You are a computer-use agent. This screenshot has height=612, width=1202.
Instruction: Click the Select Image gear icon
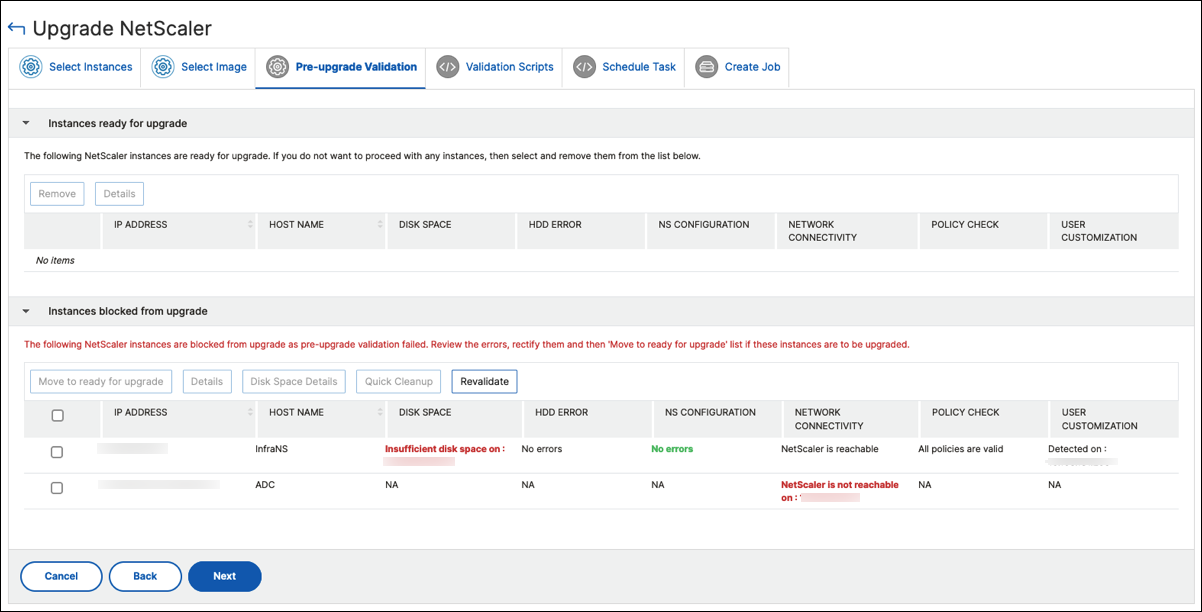pos(163,67)
